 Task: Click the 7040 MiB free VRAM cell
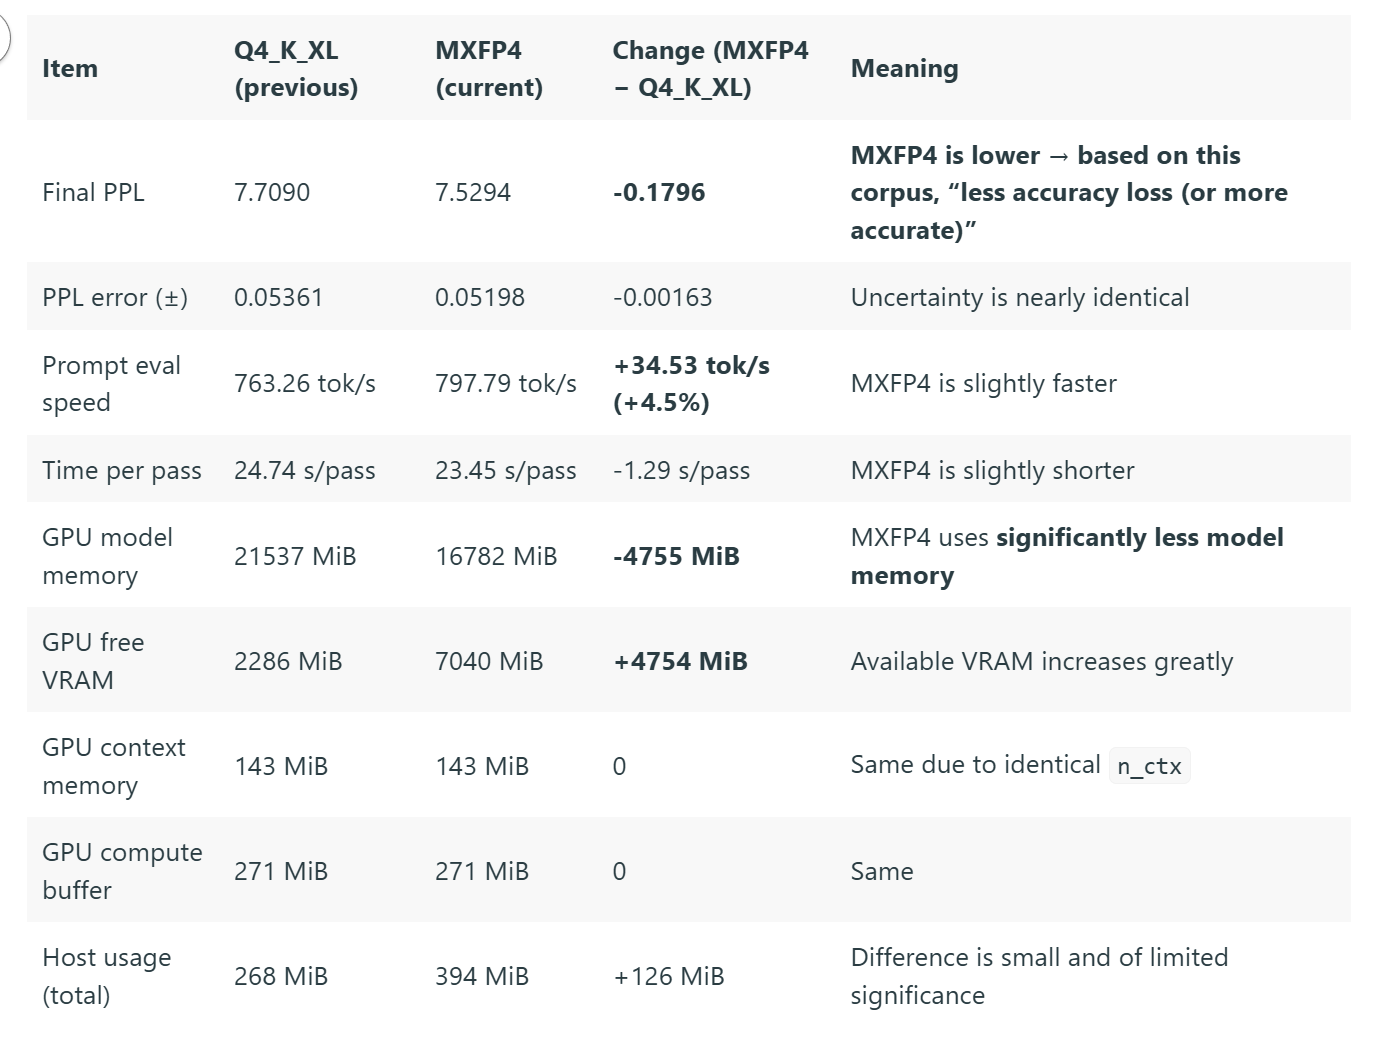point(489,661)
